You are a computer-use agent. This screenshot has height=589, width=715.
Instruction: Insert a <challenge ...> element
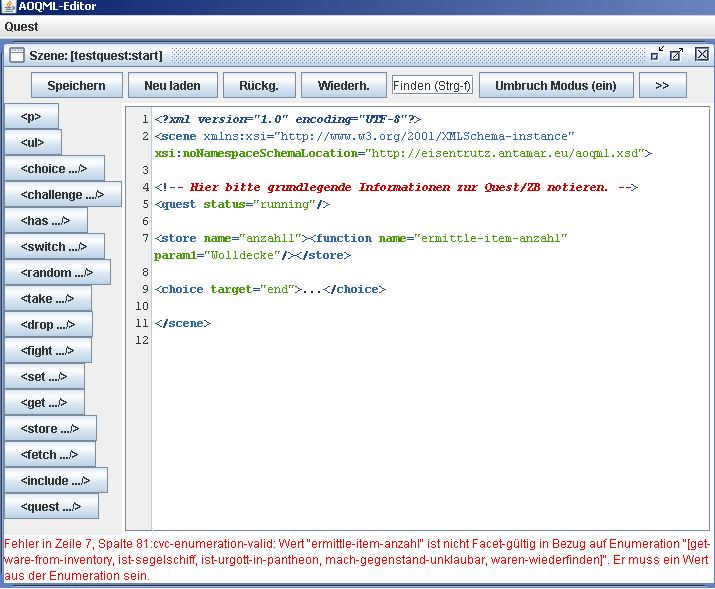point(62,194)
